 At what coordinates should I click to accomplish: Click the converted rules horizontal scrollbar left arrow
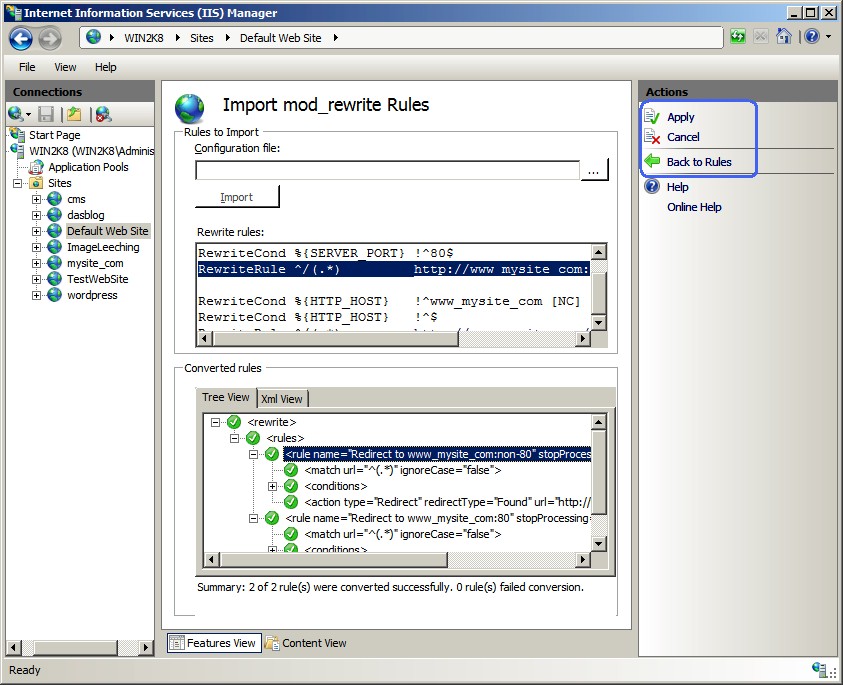[211, 560]
